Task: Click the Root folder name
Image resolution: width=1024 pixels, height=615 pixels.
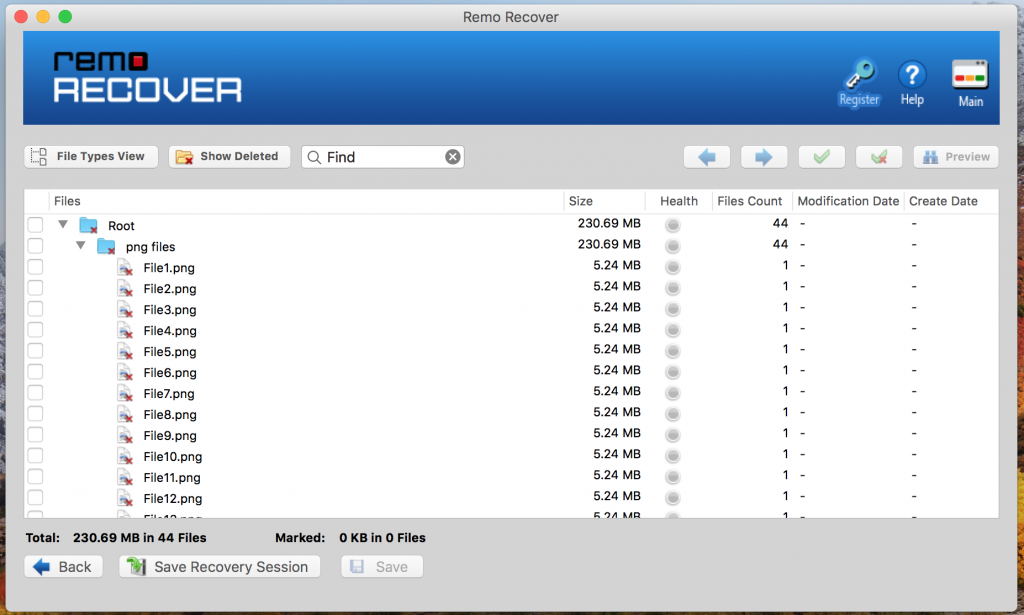Action: (x=121, y=226)
